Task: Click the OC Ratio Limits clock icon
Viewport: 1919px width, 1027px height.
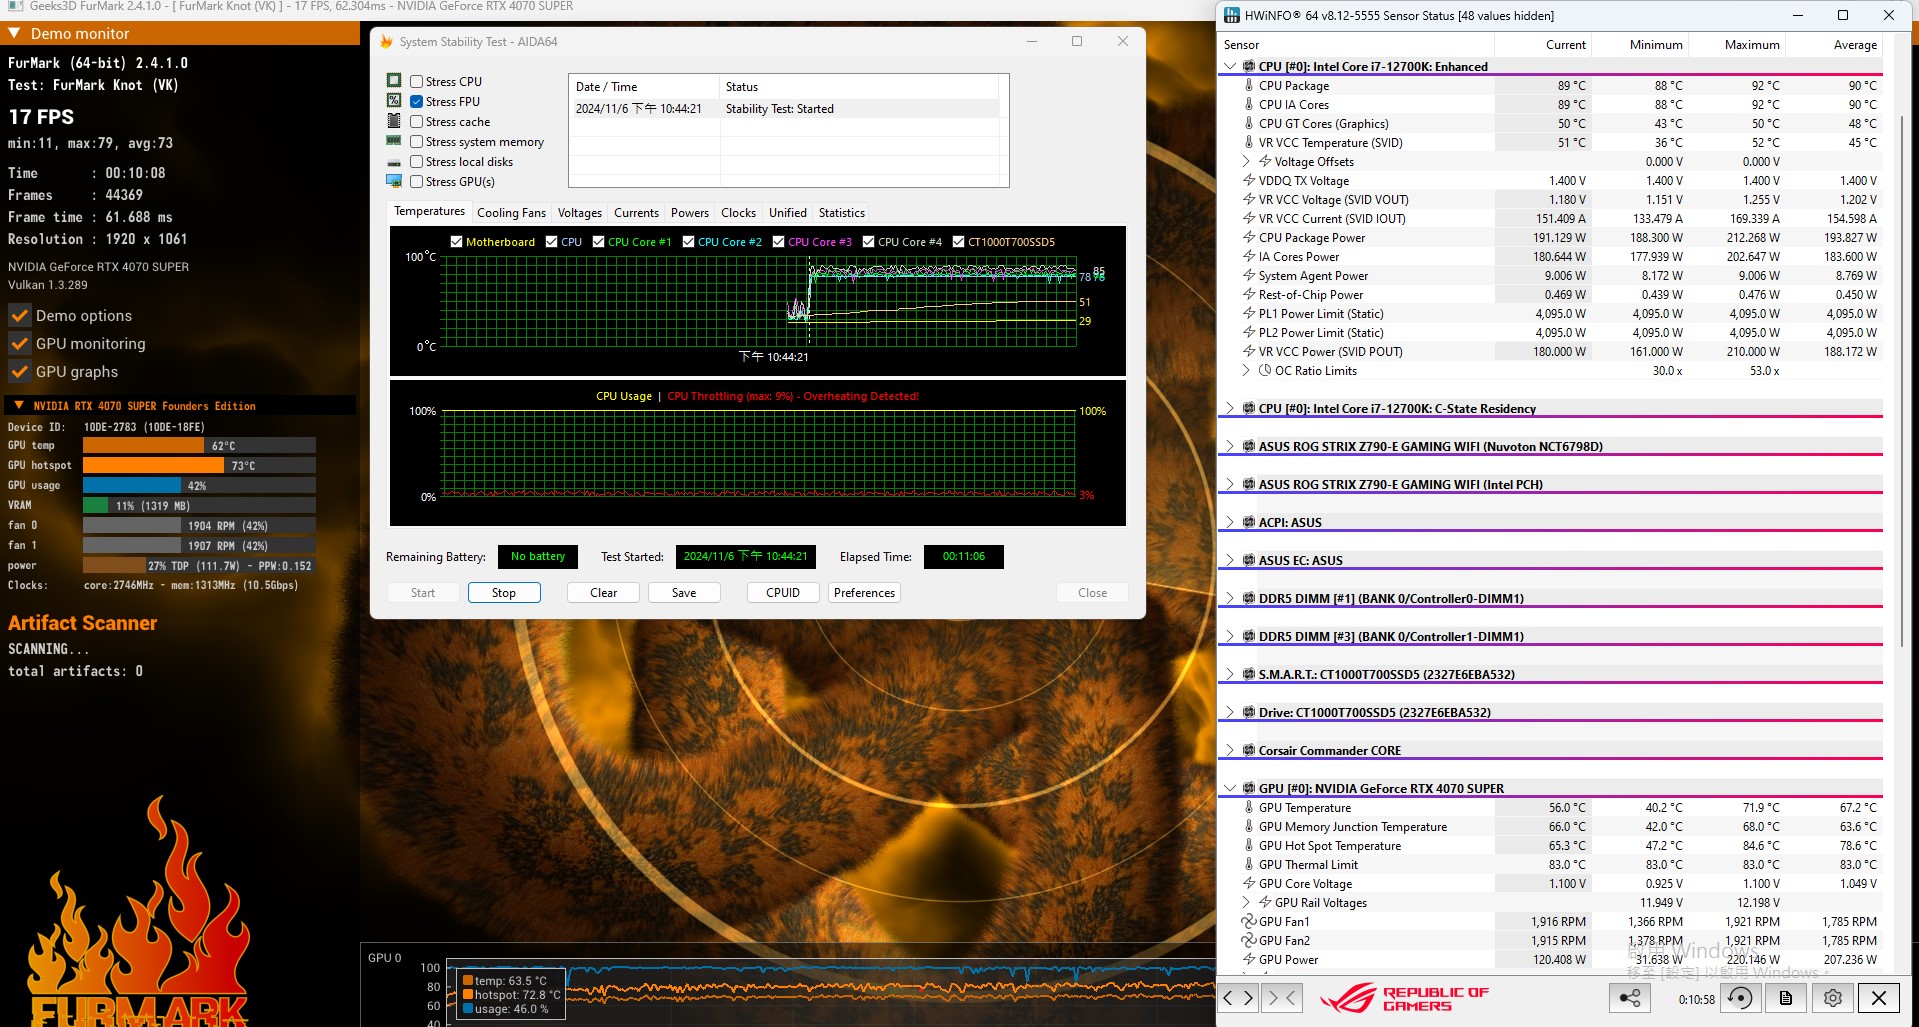Action: click(1265, 370)
